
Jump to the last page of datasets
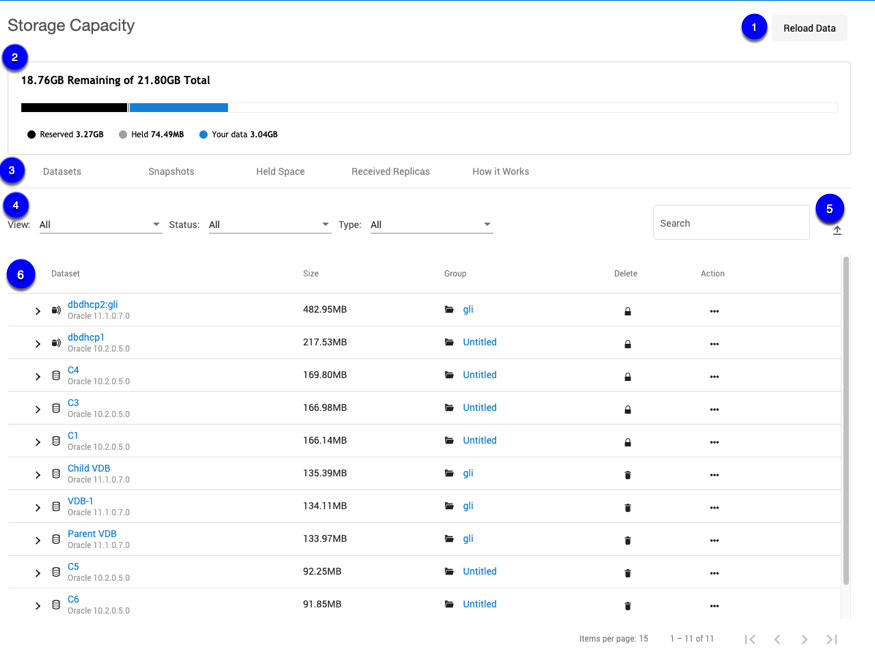[x=831, y=638]
